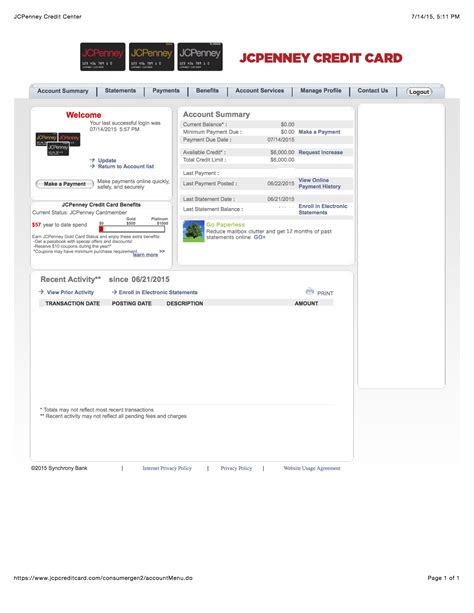Click the Logout button

[x=419, y=91]
